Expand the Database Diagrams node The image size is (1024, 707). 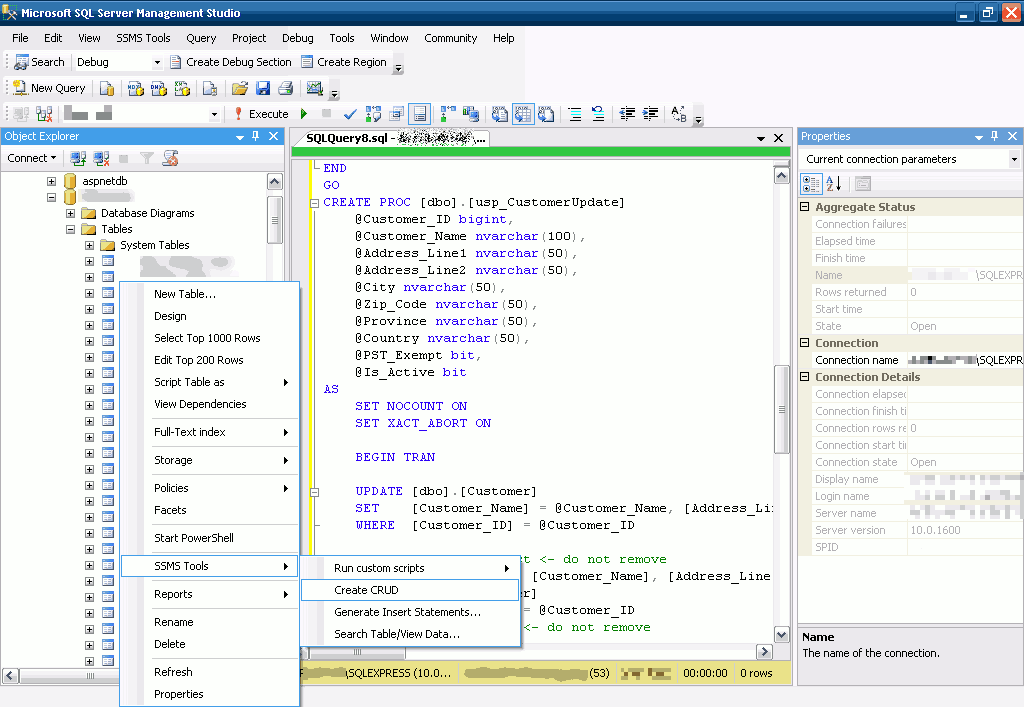tap(71, 213)
